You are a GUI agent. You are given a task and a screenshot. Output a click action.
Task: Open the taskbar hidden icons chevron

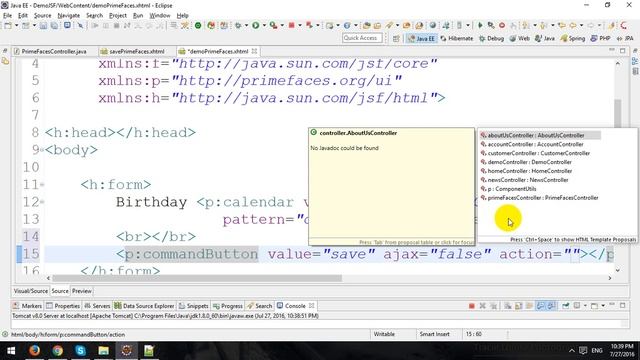pos(572,350)
